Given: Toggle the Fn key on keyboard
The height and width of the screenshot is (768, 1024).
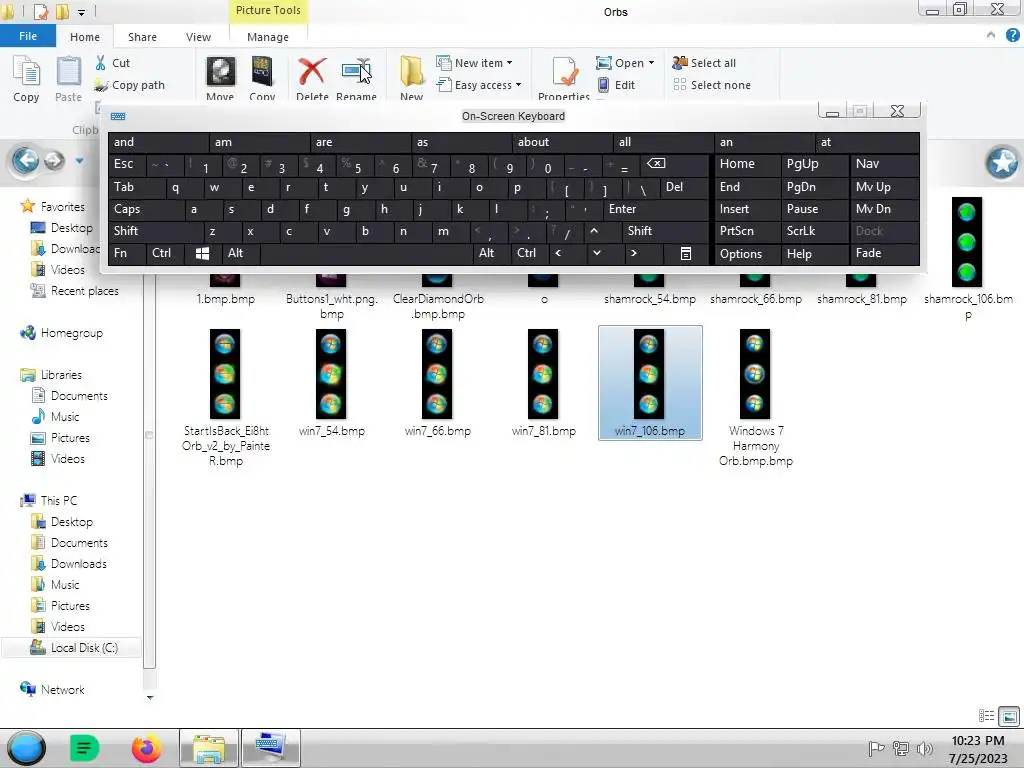Looking at the screenshot, I should [127, 253].
